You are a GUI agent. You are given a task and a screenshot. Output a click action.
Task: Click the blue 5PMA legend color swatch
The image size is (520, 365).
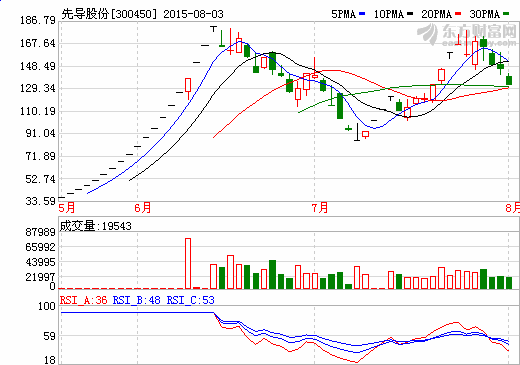coord(362,14)
